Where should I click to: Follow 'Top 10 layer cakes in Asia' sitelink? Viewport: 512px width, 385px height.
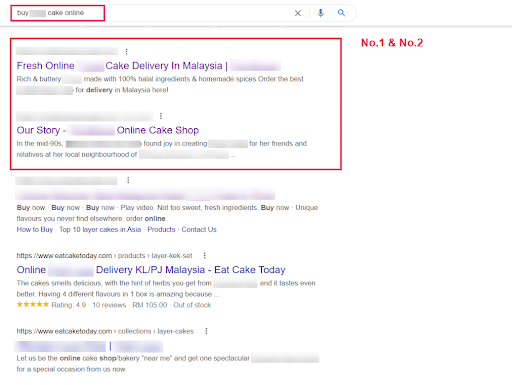100,230
